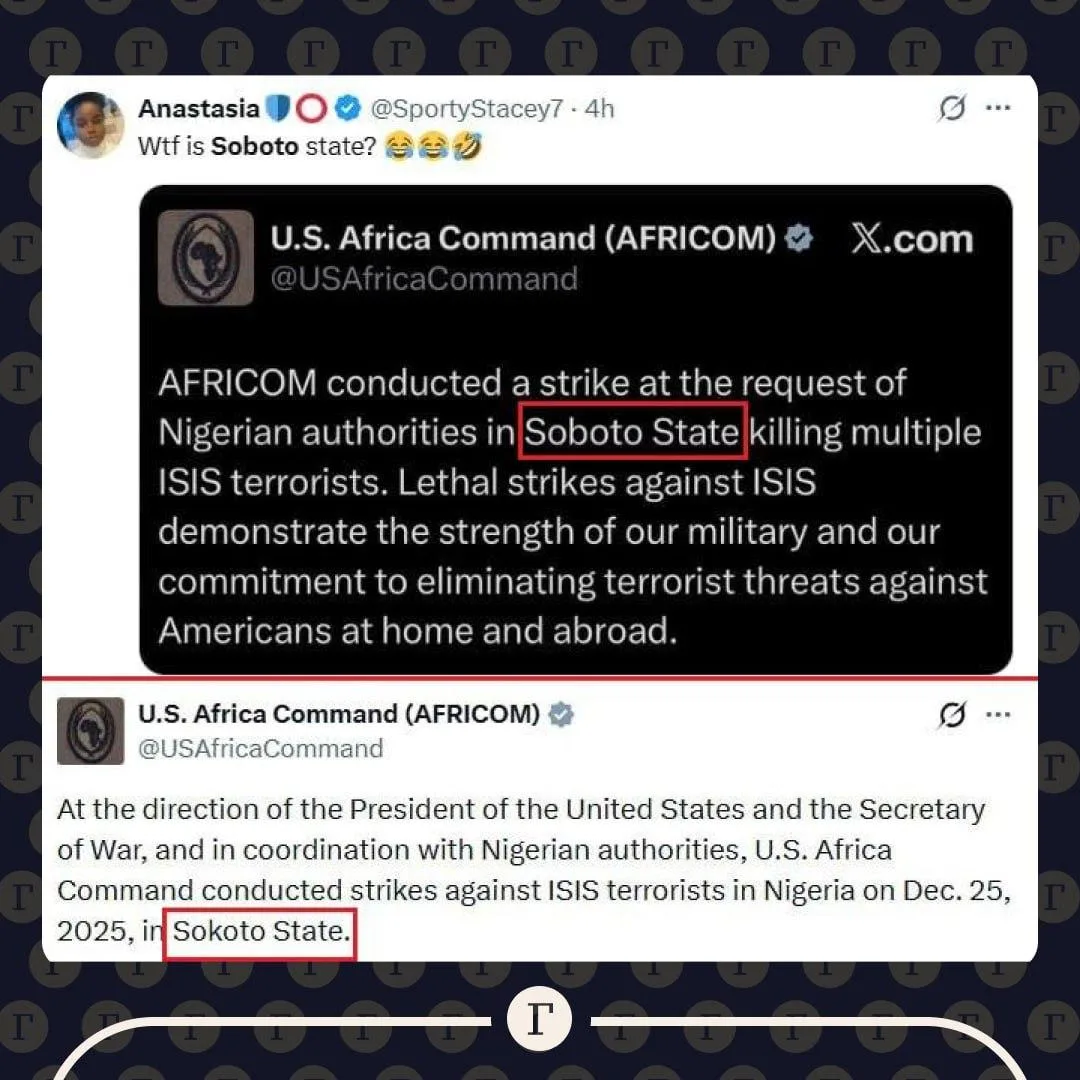Click the X.com logo in the quoted post
This screenshot has height=1080, width=1080.
click(x=911, y=239)
